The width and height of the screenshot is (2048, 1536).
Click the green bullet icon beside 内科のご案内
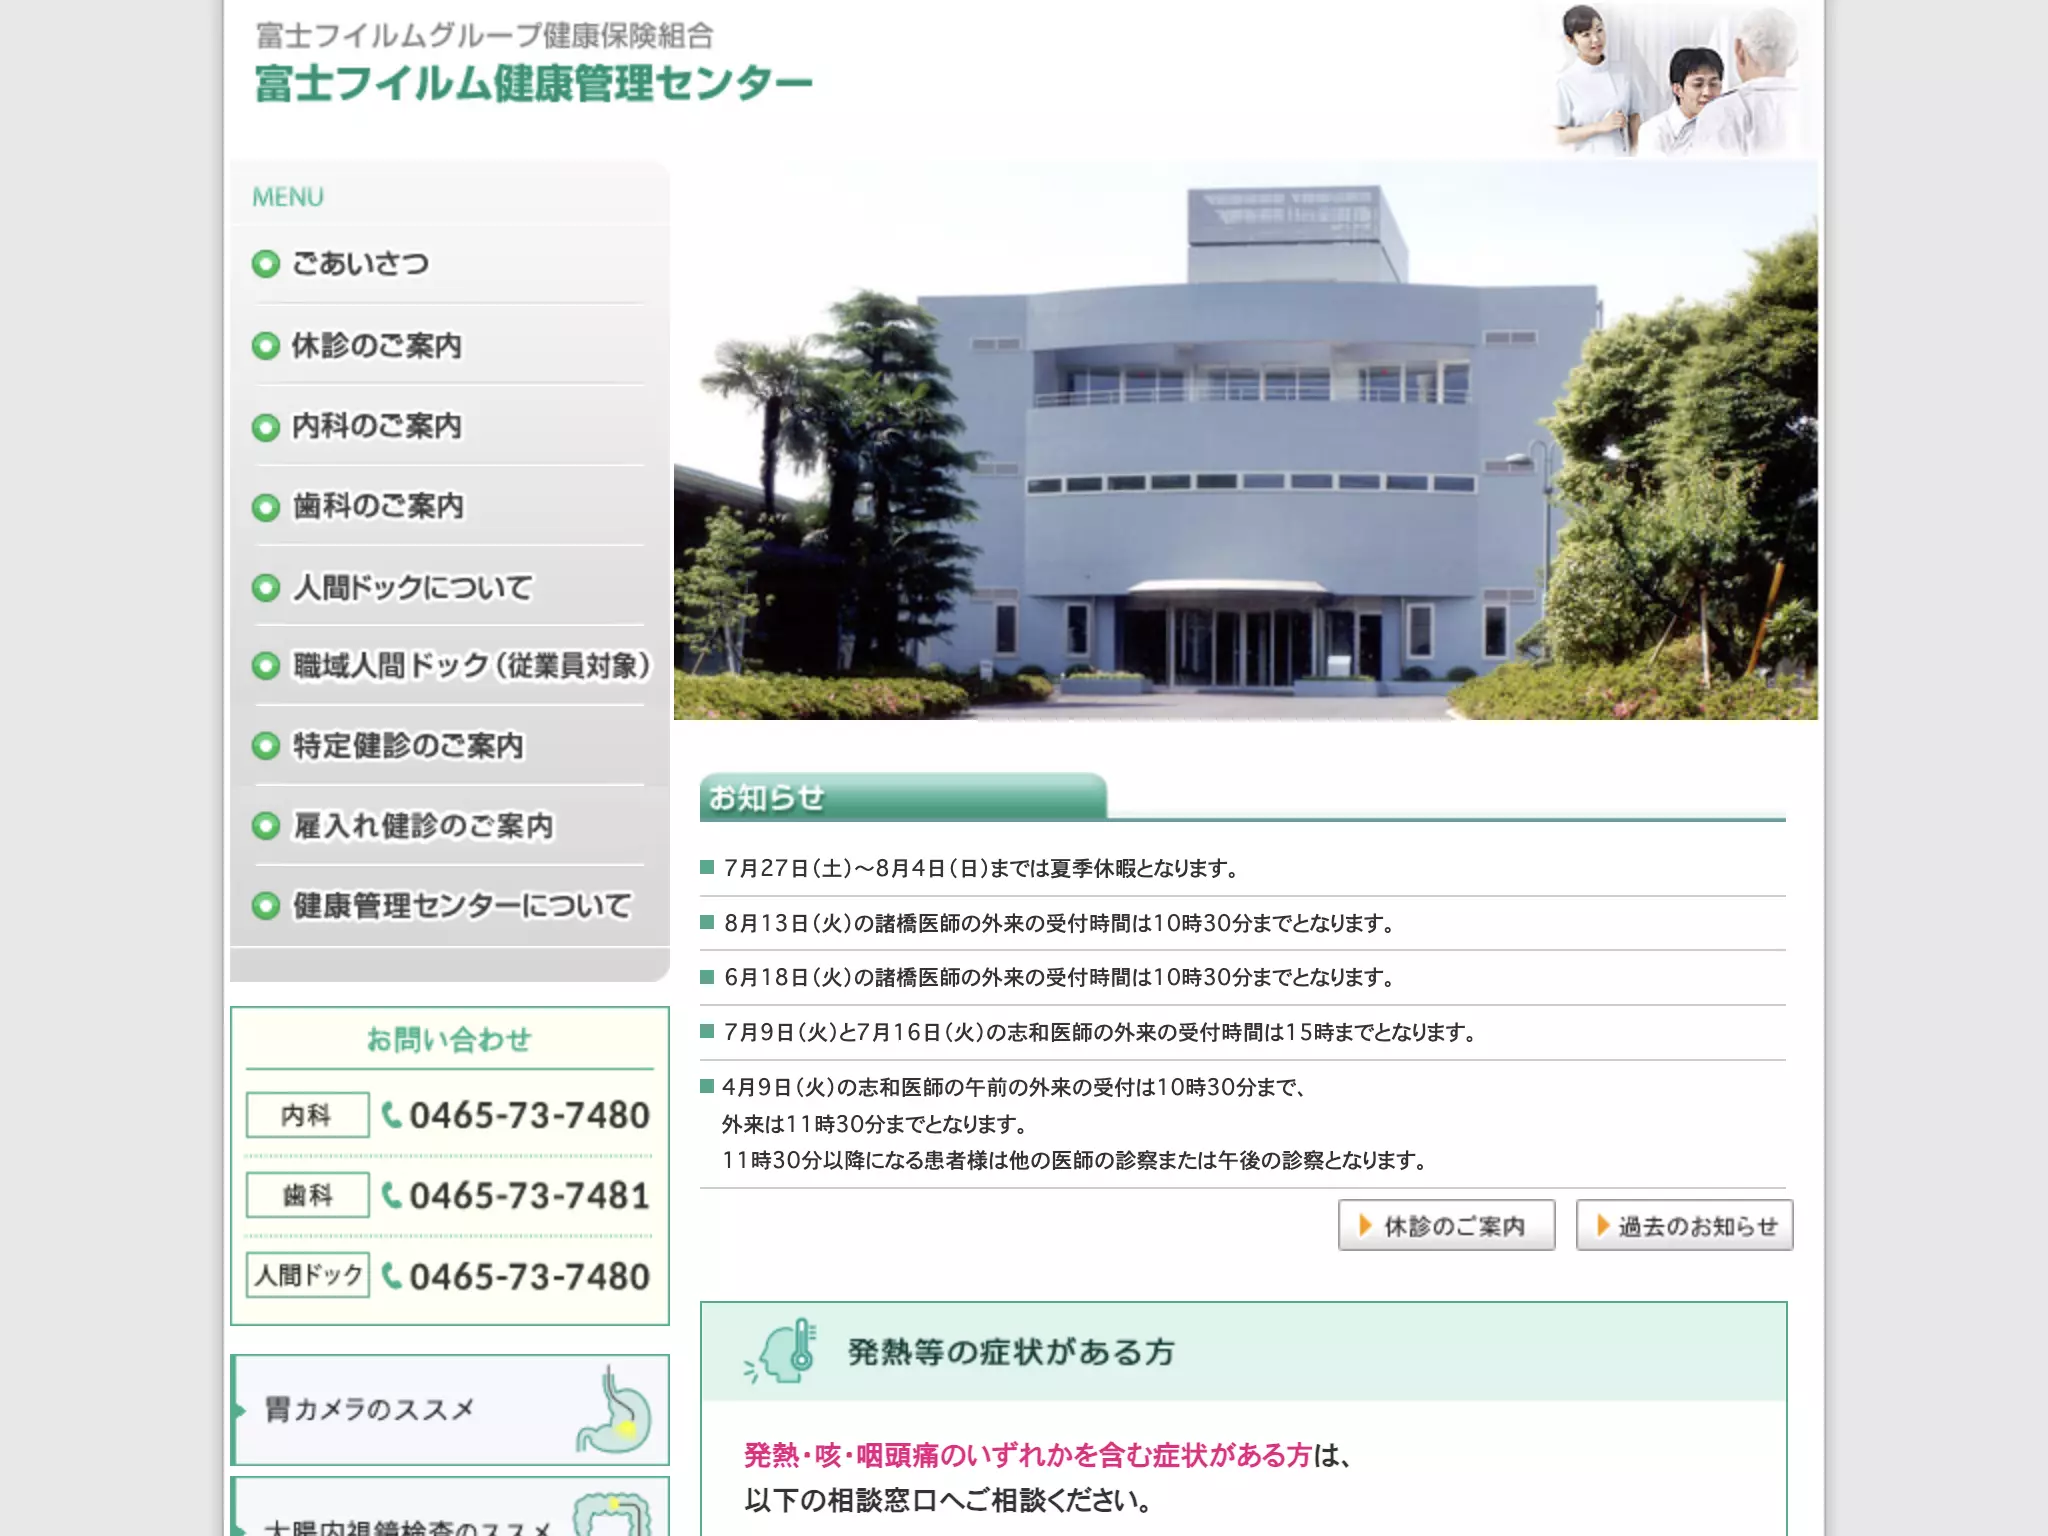[x=265, y=427]
